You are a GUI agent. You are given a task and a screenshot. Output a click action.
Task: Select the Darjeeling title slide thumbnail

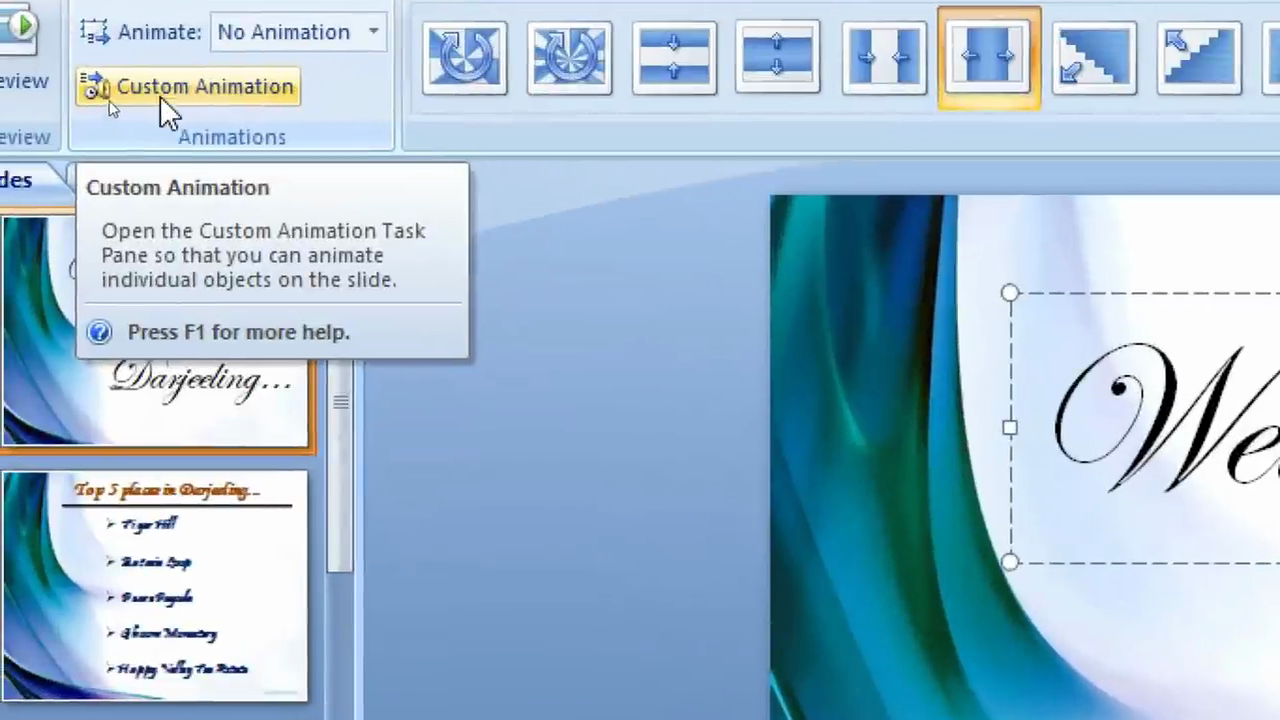155,330
